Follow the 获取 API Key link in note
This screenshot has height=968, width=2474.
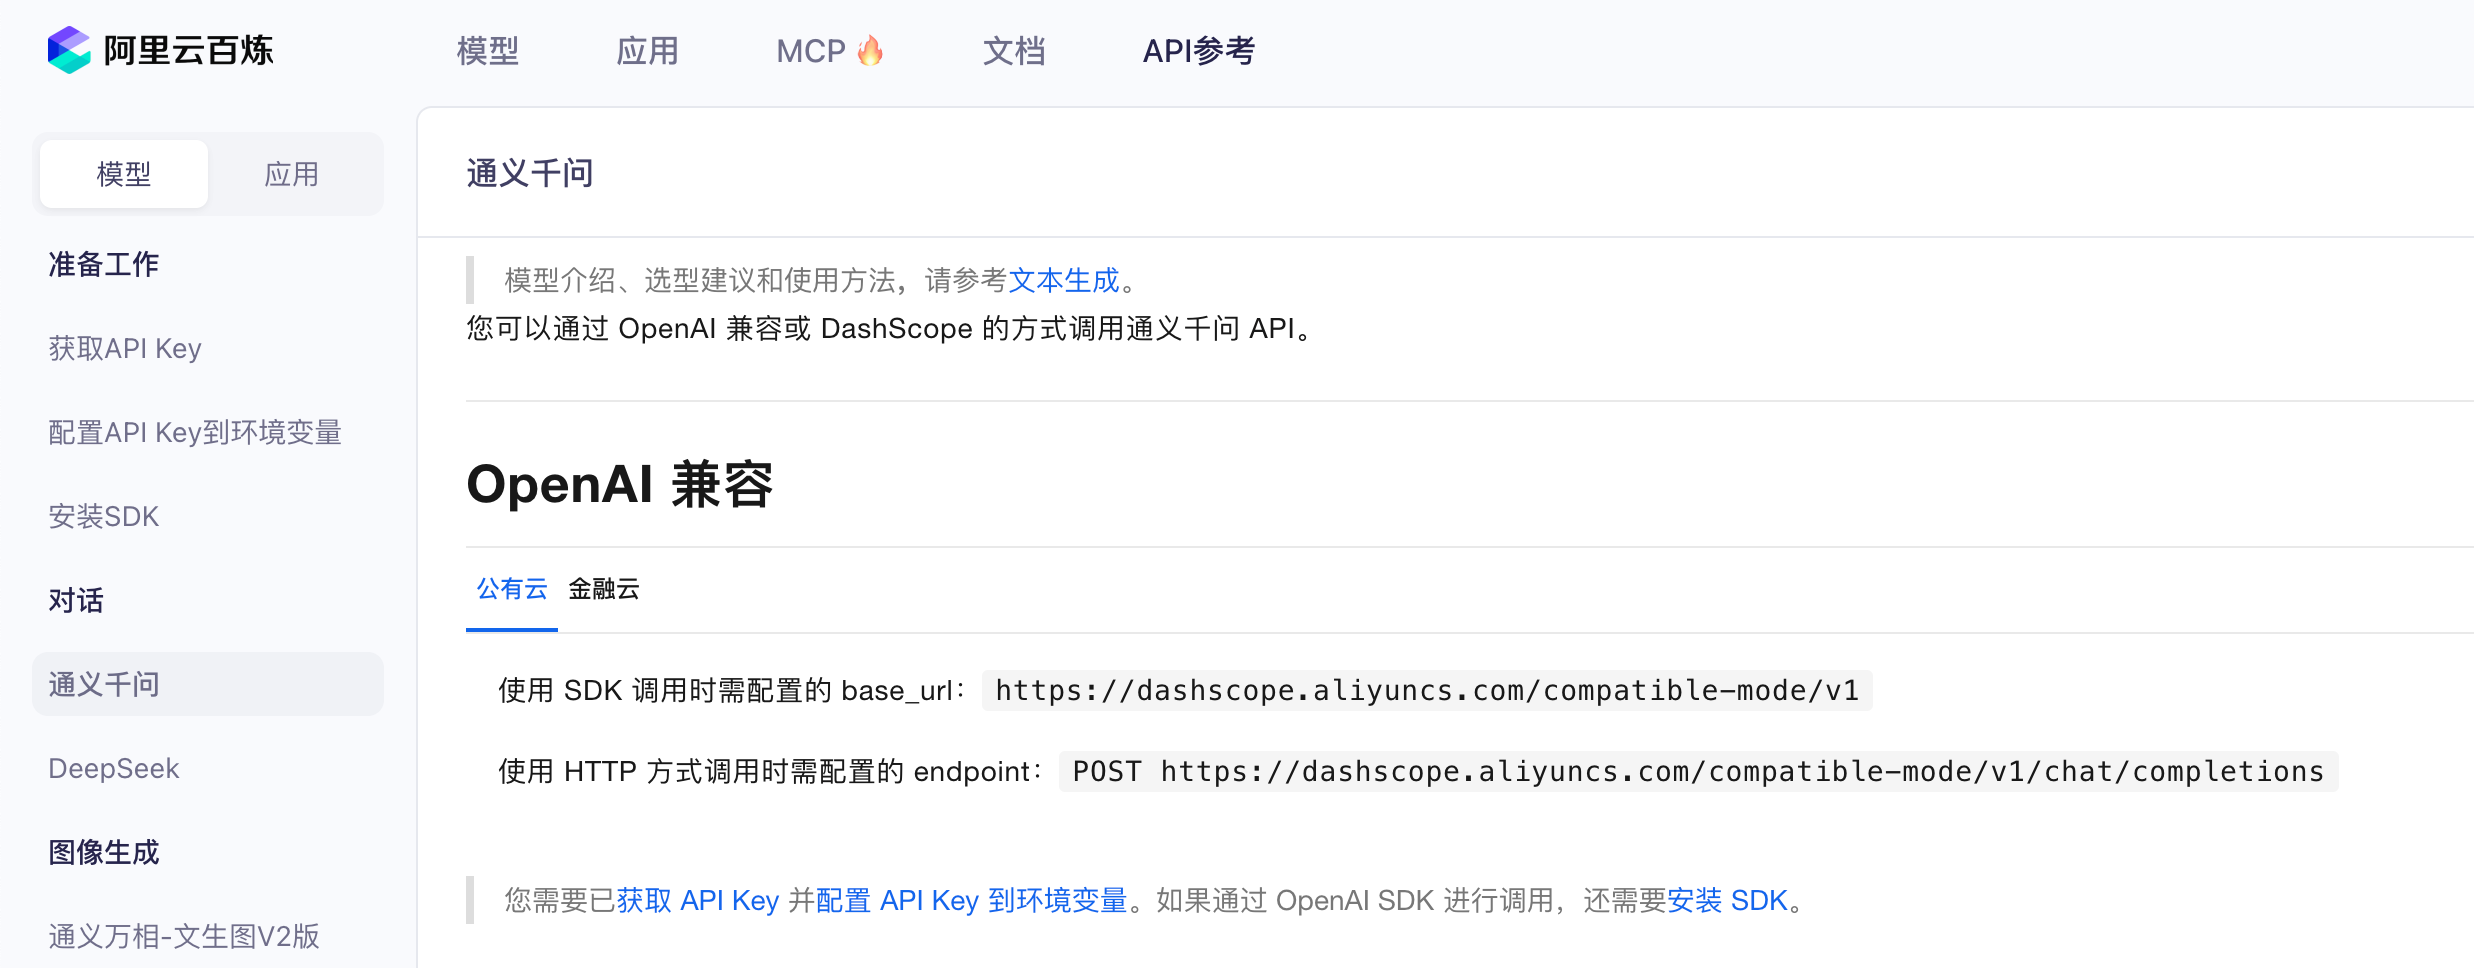pos(698,900)
